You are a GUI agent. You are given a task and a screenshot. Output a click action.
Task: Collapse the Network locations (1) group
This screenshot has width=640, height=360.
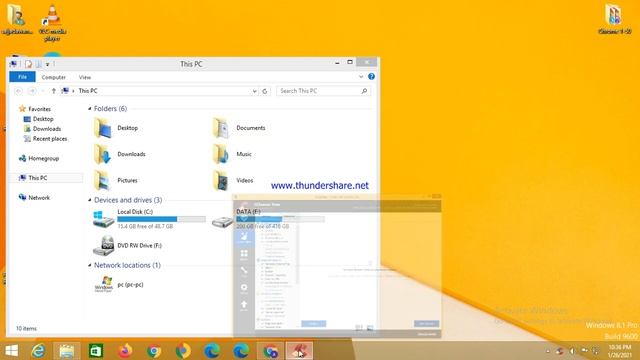pyautogui.click(x=90, y=265)
